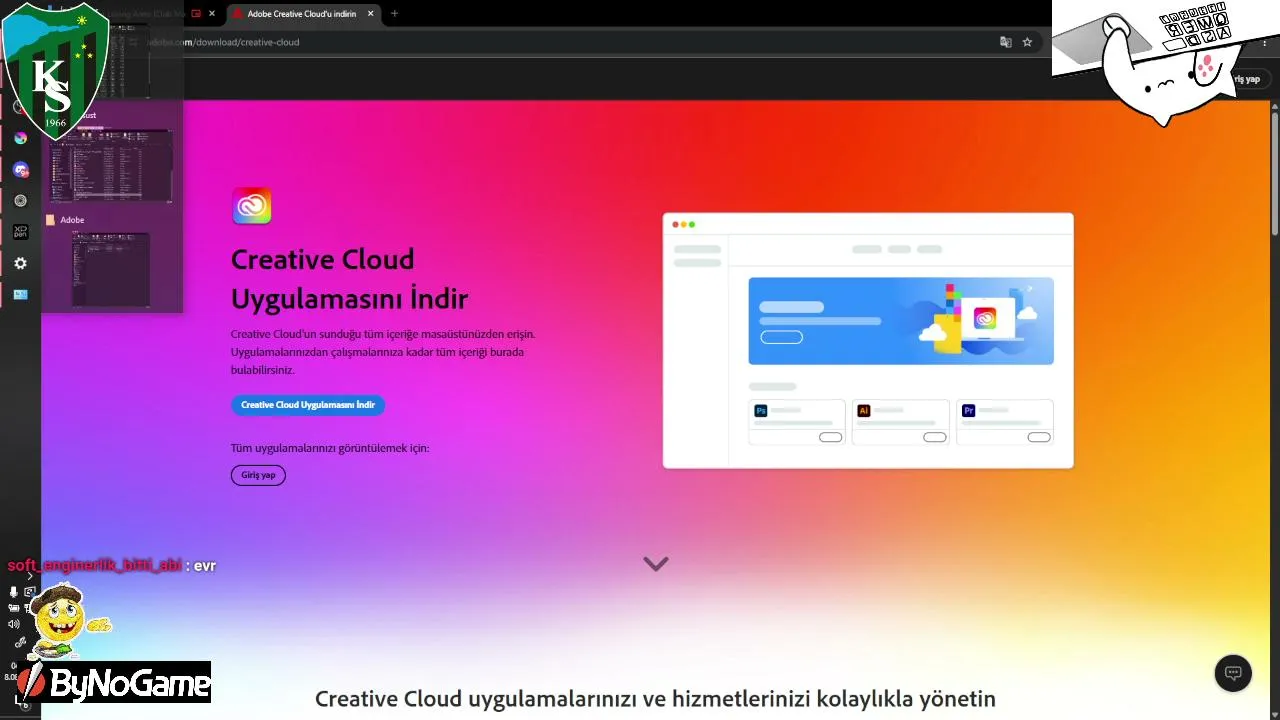The width and height of the screenshot is (1280, 720).
Task: Click the gray round target icon in the sidebar
Action: point(20,201)
